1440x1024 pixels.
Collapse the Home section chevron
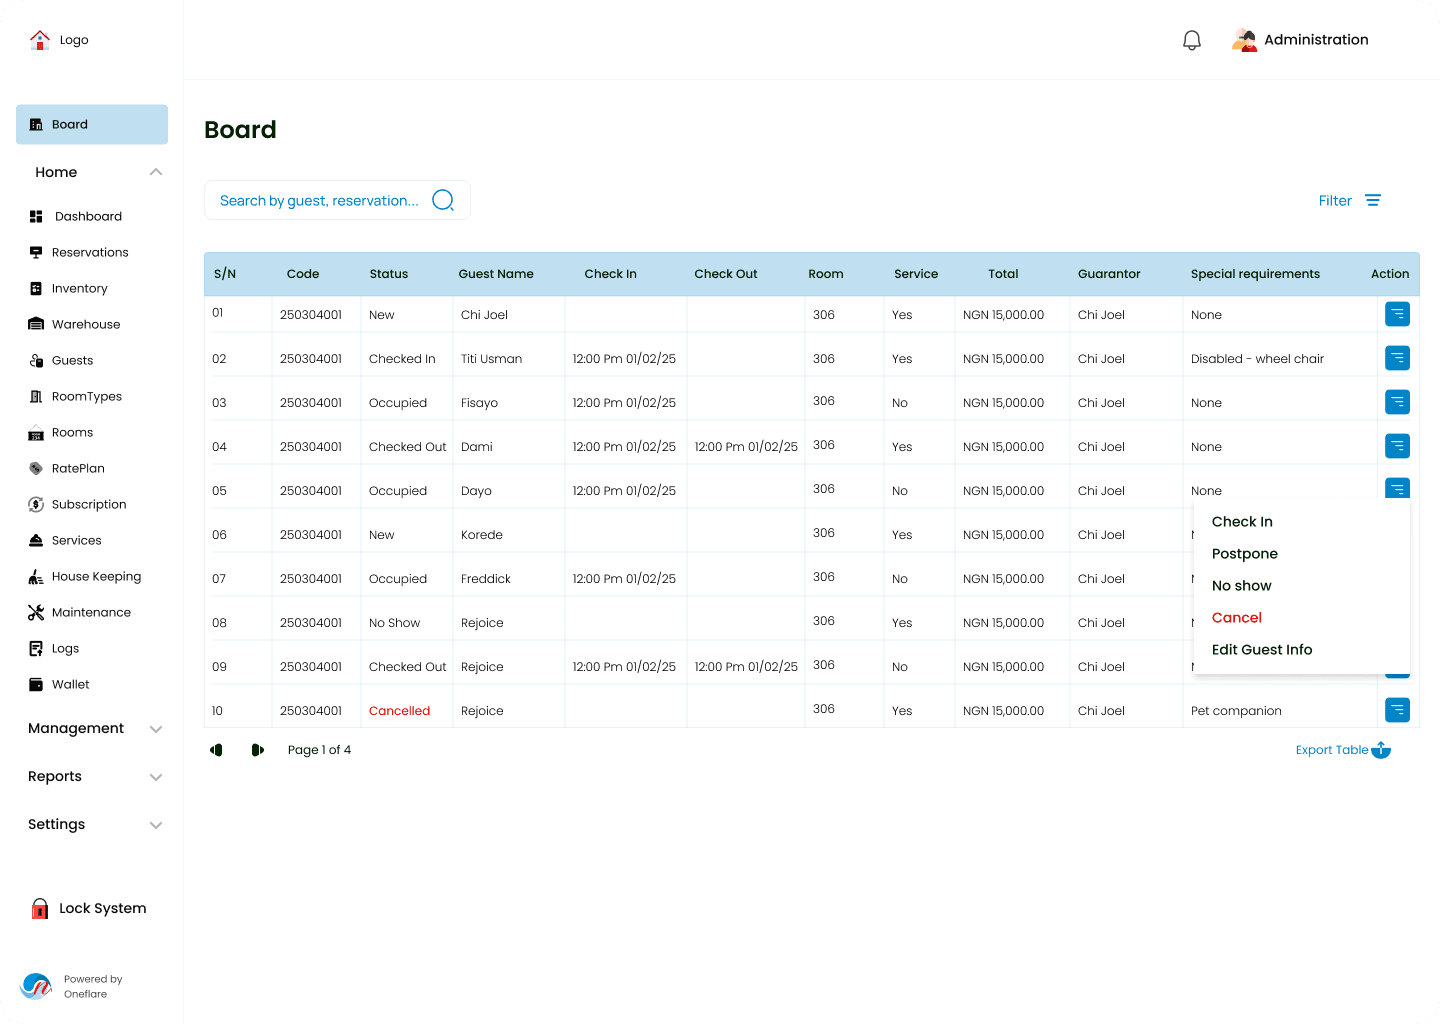(x=156, y=172)
